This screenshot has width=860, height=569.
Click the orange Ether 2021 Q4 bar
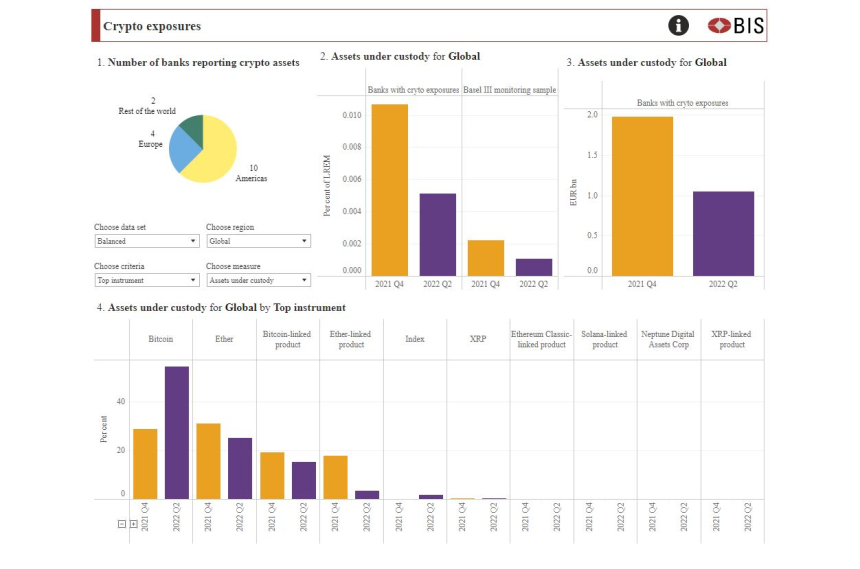point(209,460)
